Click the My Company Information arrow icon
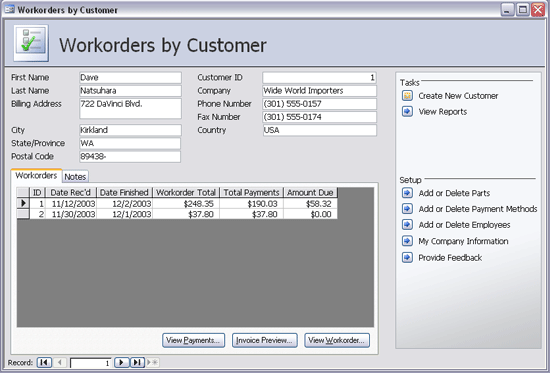The height and width of the screenshot is (373, 550). [x=407, y=241]
